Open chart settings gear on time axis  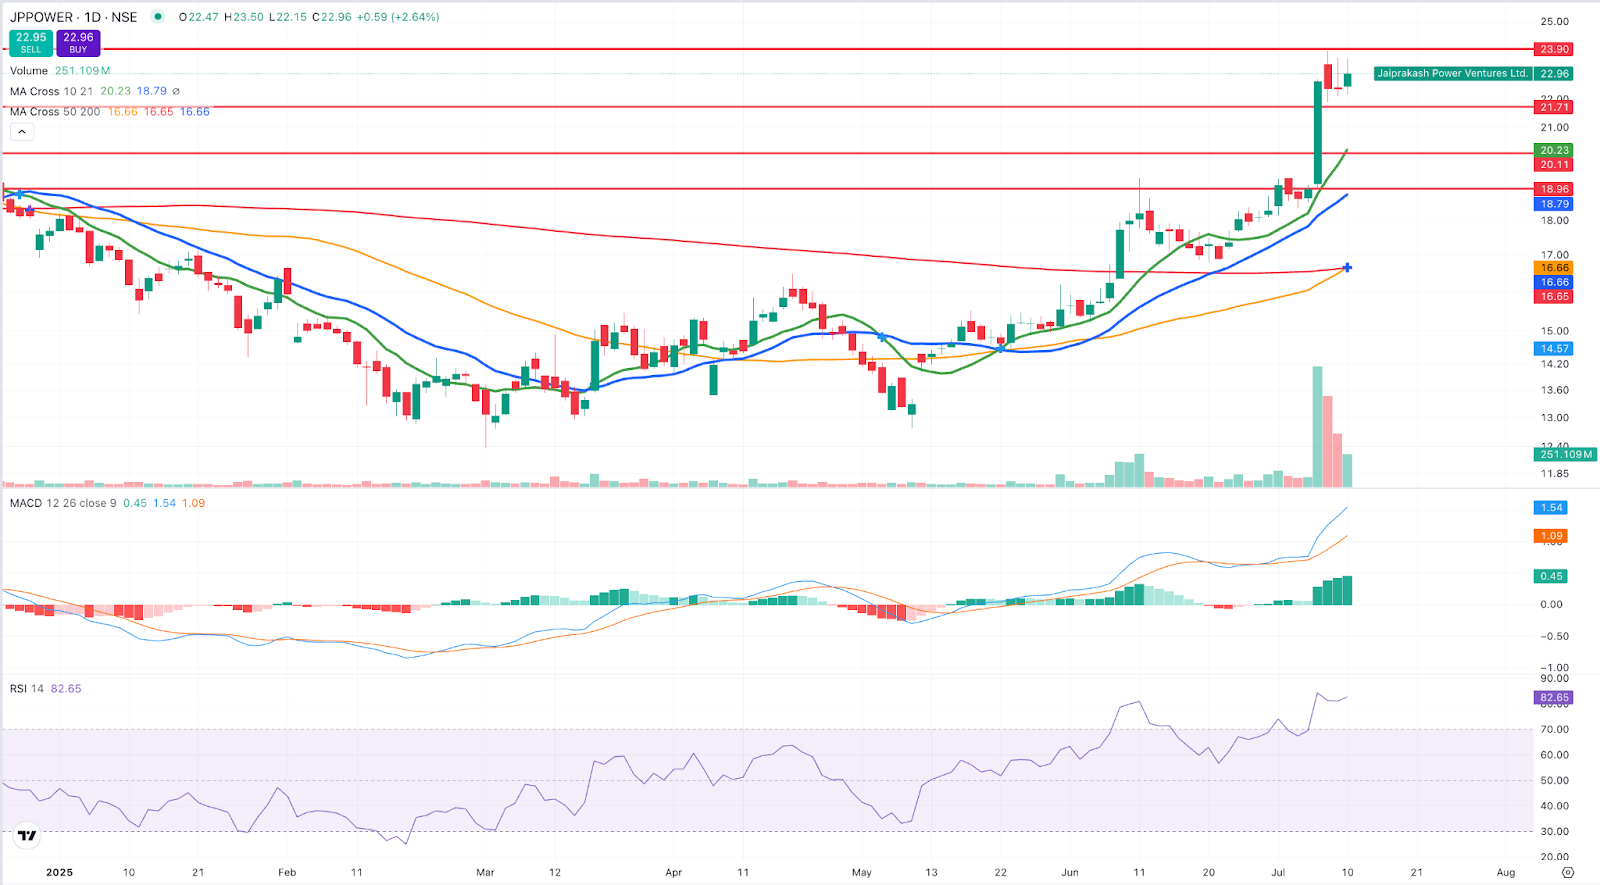point(1568,873)
